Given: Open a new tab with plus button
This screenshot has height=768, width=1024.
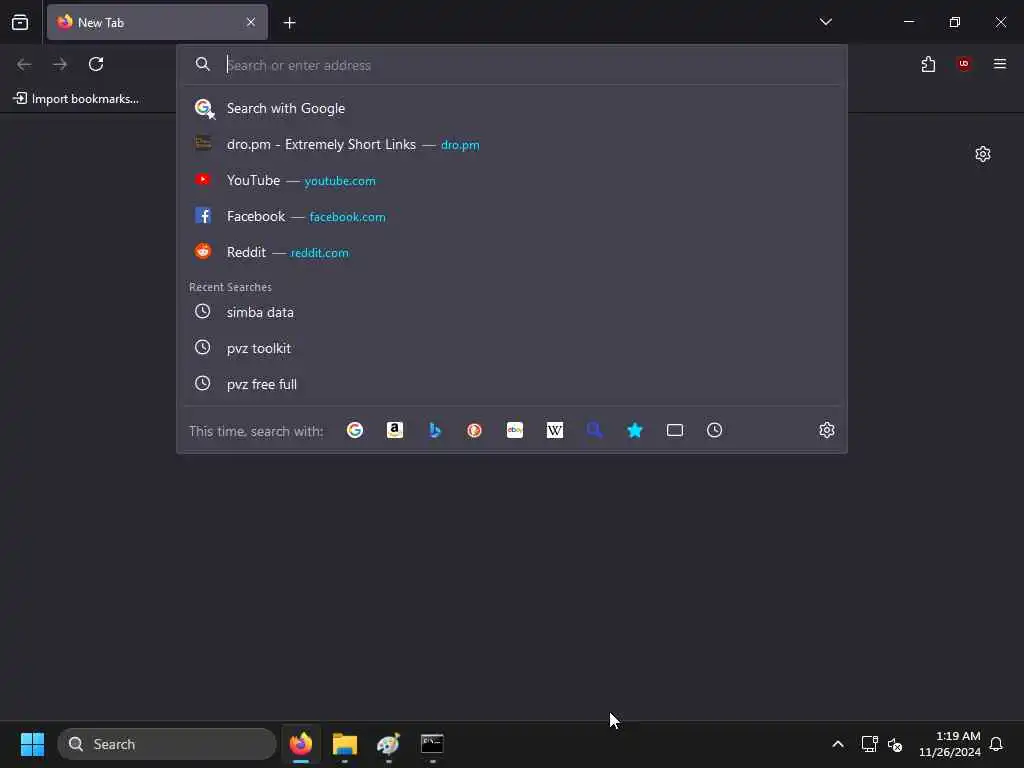Looking at the screenshot, I should coord(289,23).
